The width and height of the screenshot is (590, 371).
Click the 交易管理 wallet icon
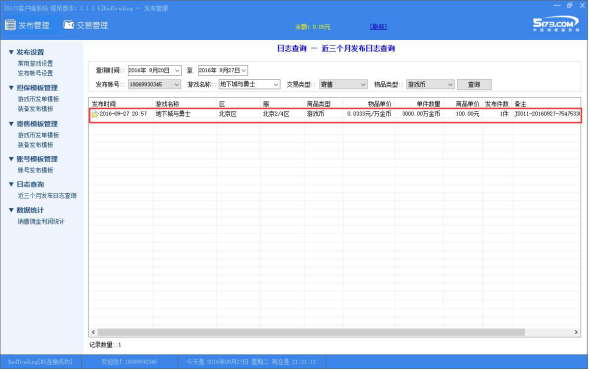point(68,25)
